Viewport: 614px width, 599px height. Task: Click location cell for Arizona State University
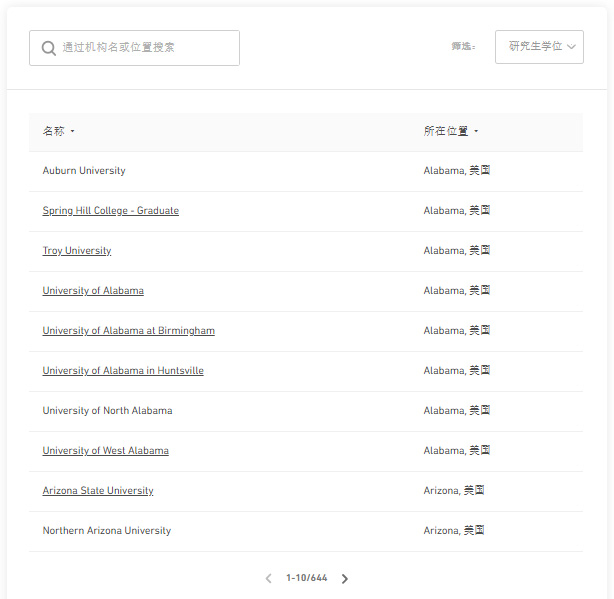click(454, 490)
